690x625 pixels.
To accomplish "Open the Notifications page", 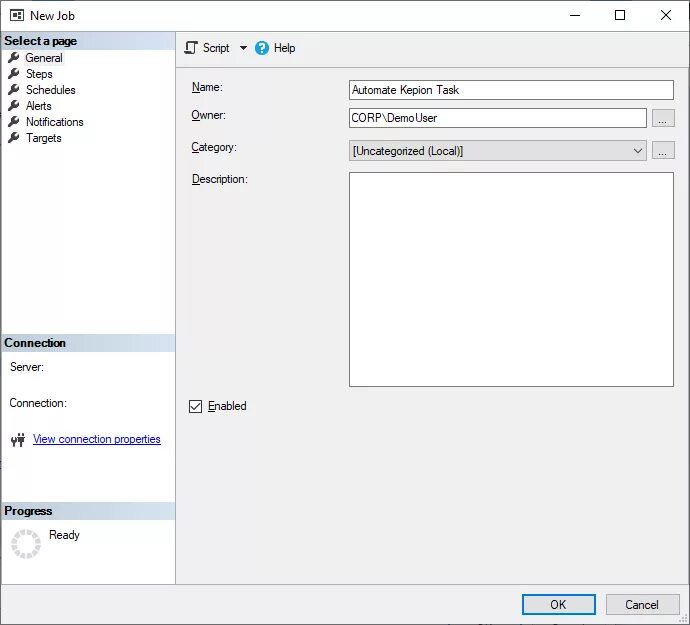I will pos(54,122).
